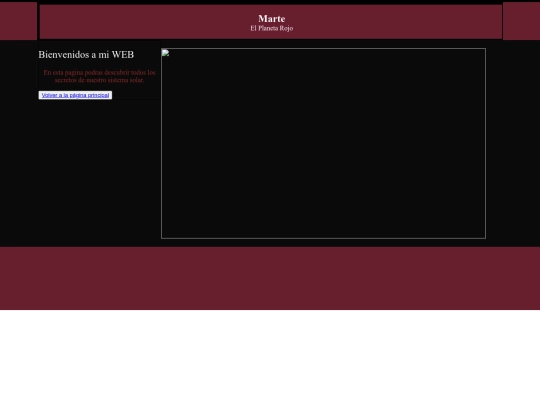This screenshot has height=405, width=540.
Task: Click the red paragraph starting 'En esta pagina podras descubrir'
Action: (99, 76)
